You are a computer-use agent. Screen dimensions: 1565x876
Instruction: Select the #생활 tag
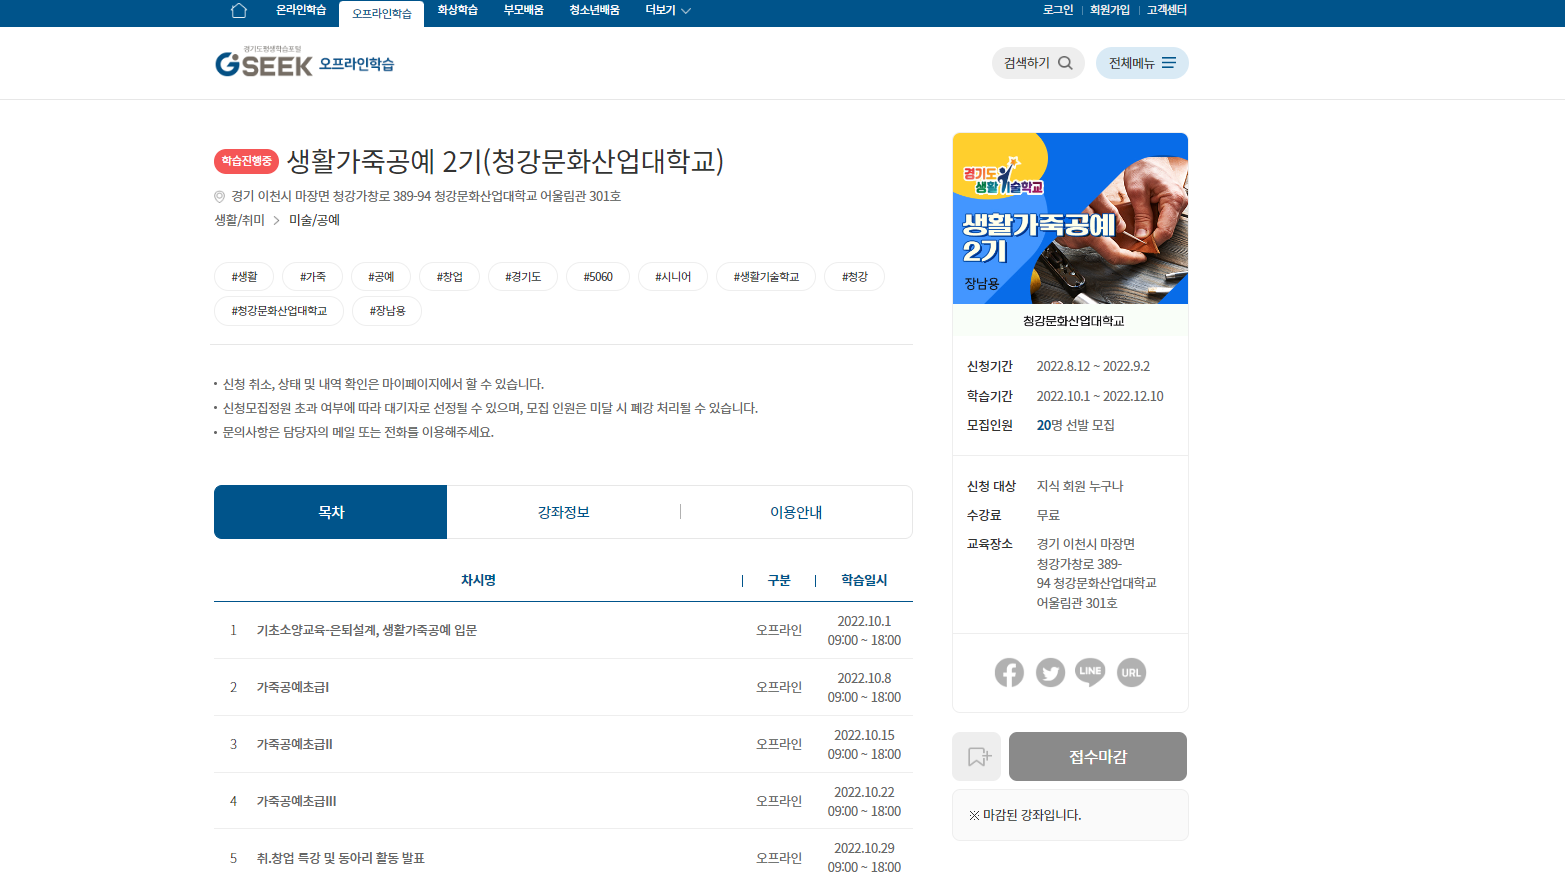click(244, 277)
